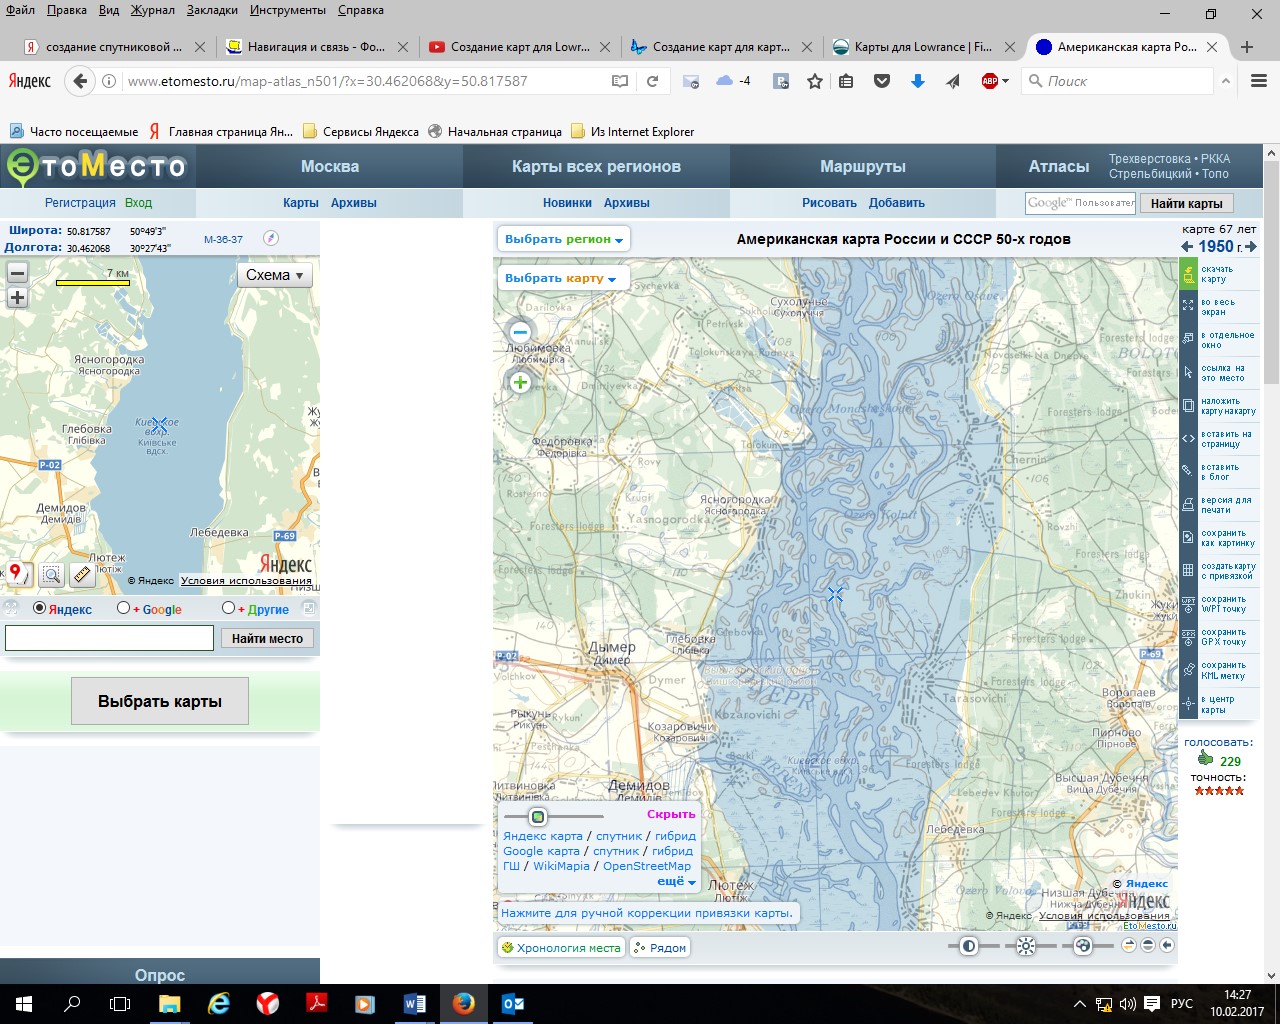Click the download map icon (скачать карту)
1280x1024 pixels.
pos(1189,274)
